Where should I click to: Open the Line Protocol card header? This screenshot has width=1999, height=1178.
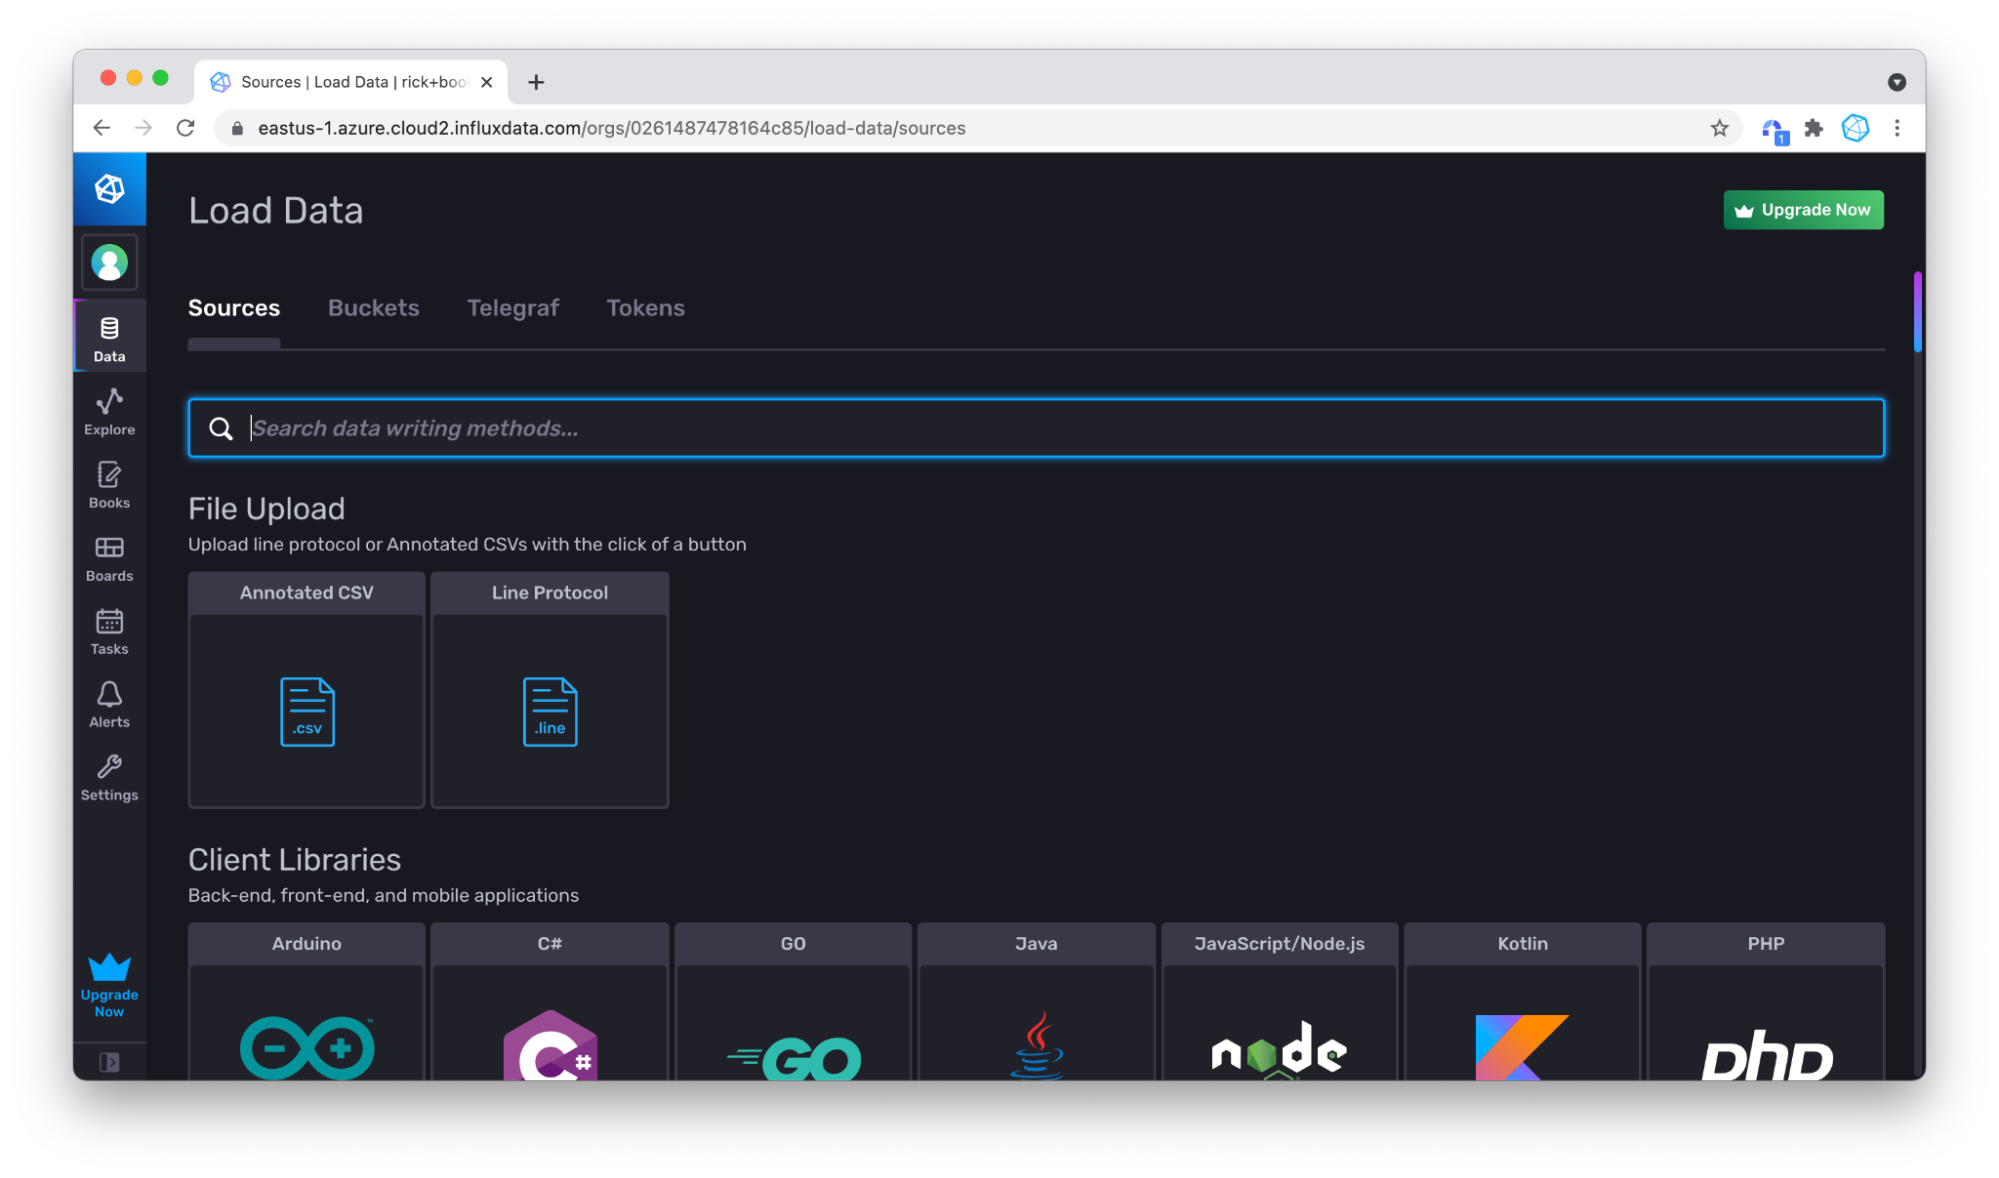coord(550,593)
